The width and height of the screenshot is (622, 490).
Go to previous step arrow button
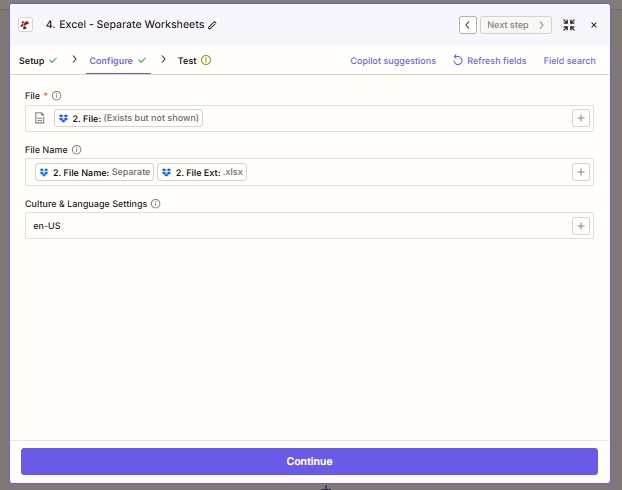coord(468,25)
